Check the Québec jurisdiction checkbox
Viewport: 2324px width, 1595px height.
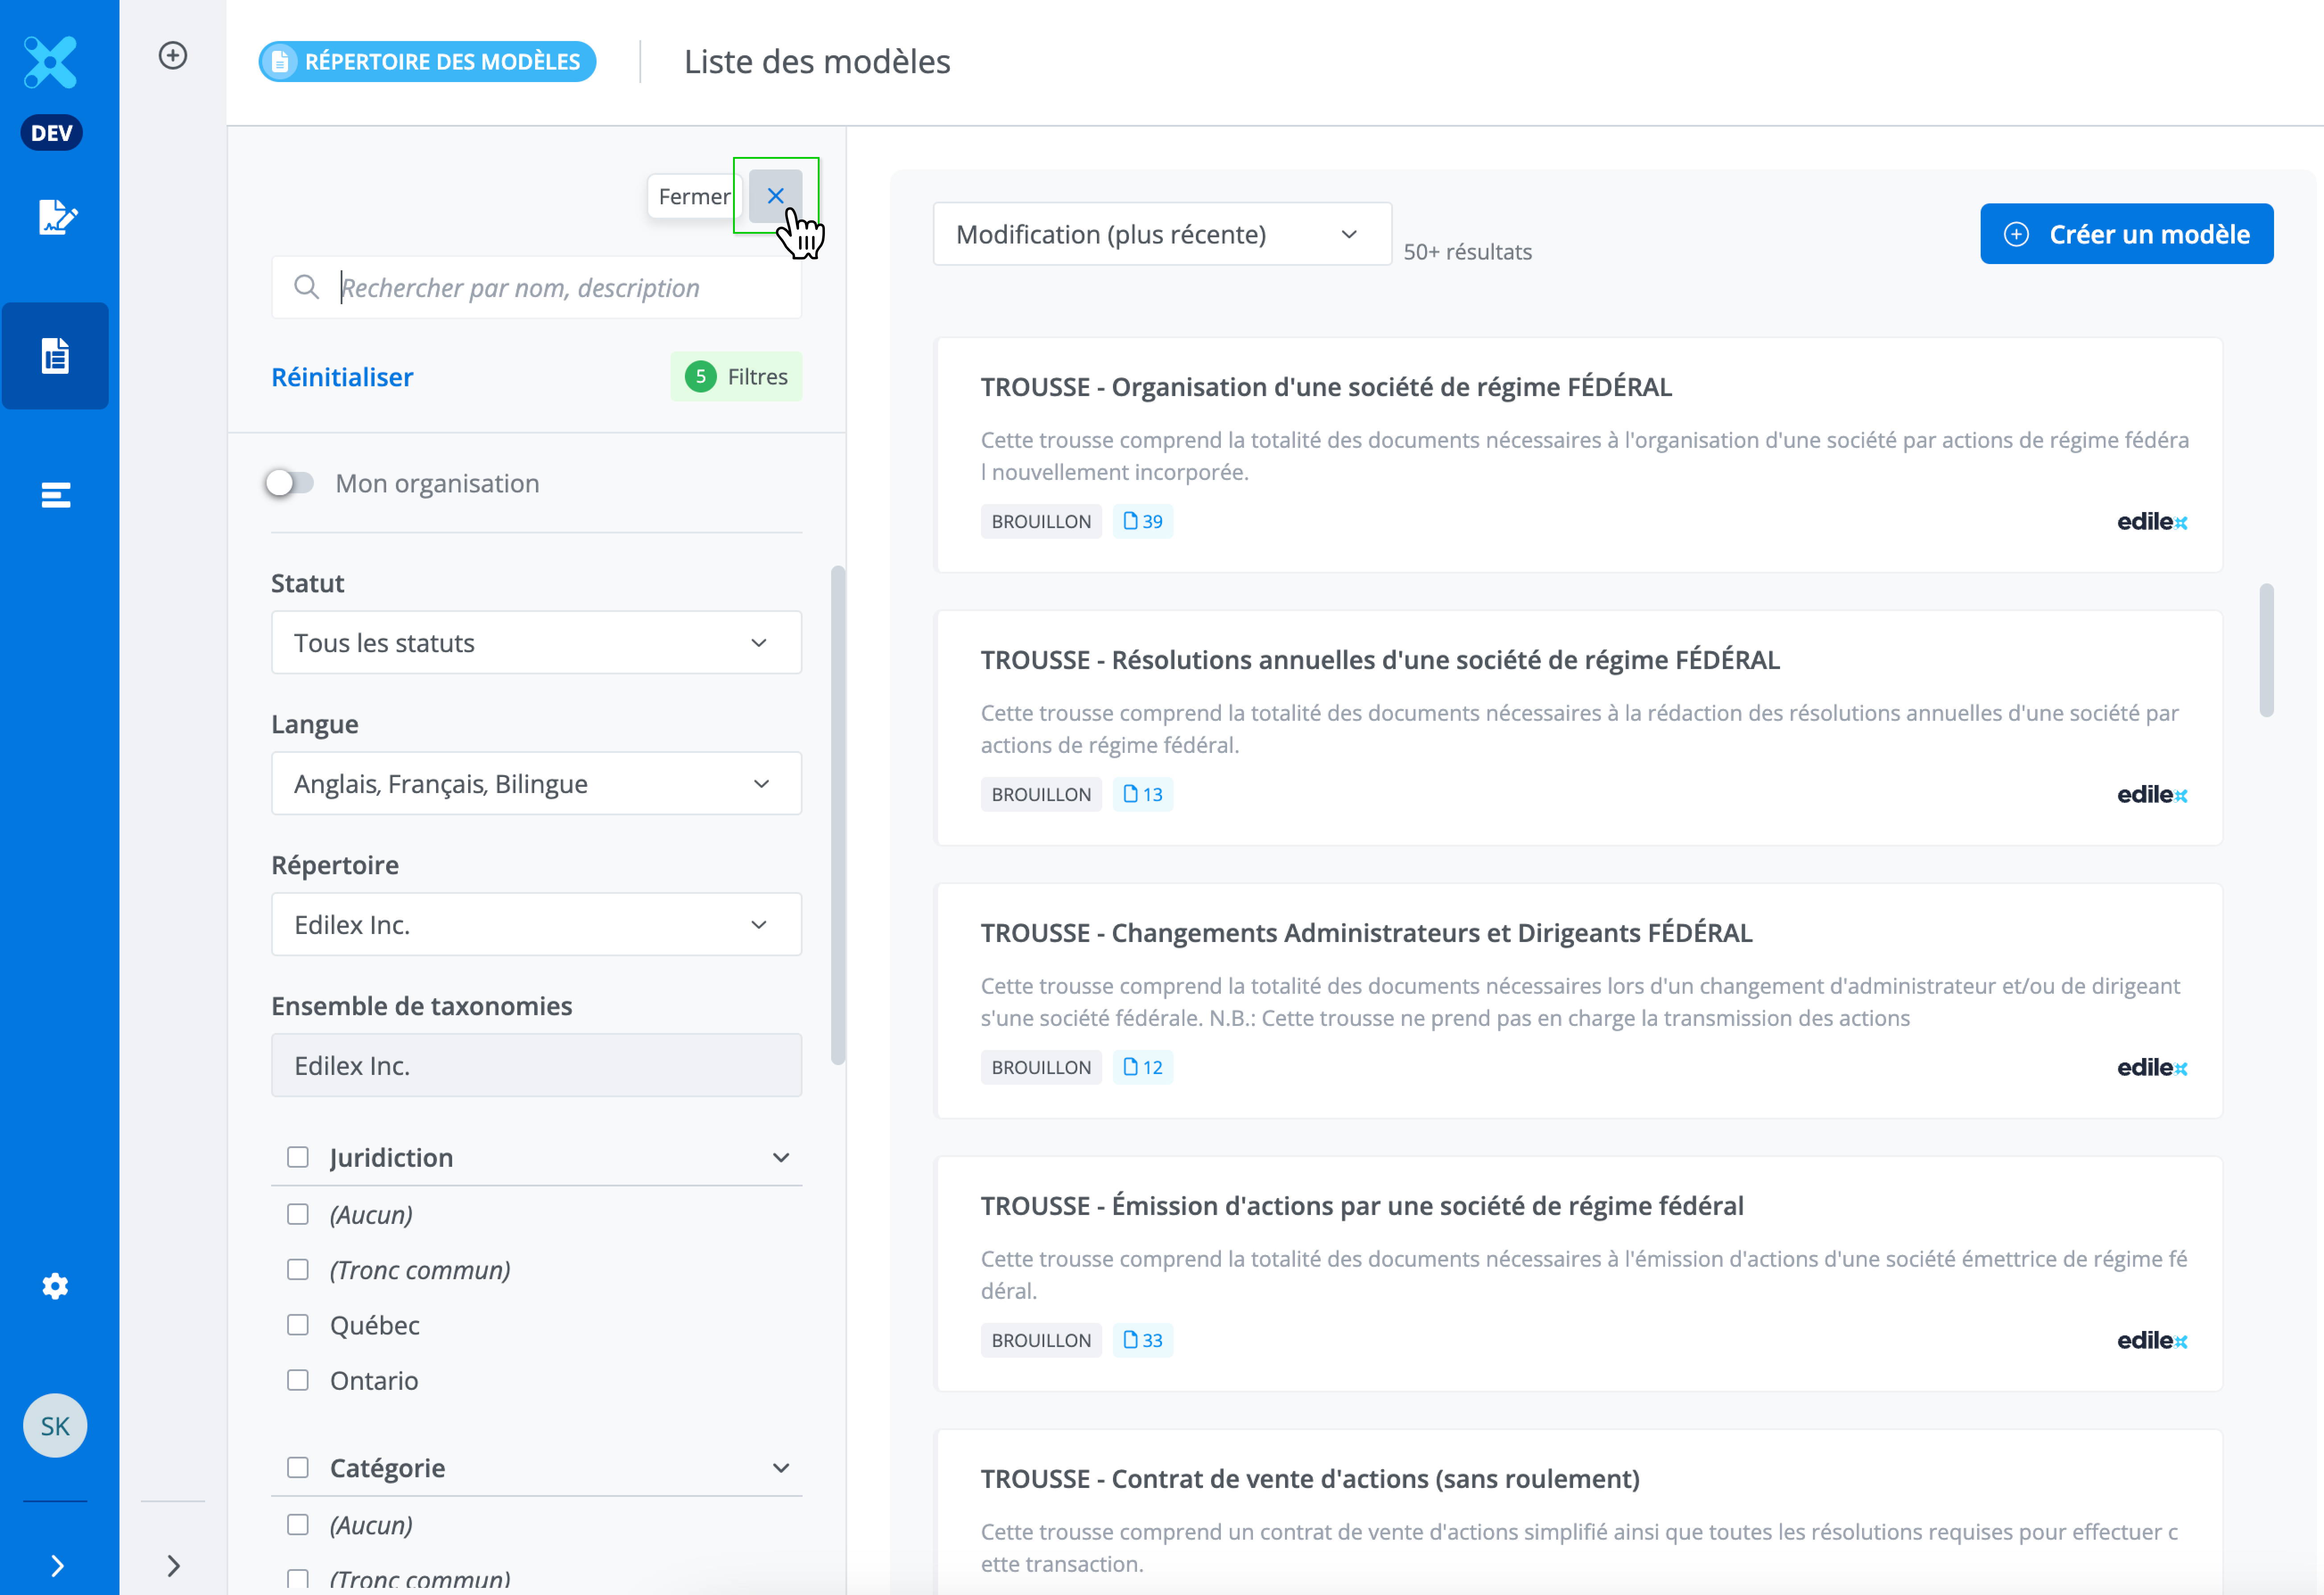coord(298,1325)
